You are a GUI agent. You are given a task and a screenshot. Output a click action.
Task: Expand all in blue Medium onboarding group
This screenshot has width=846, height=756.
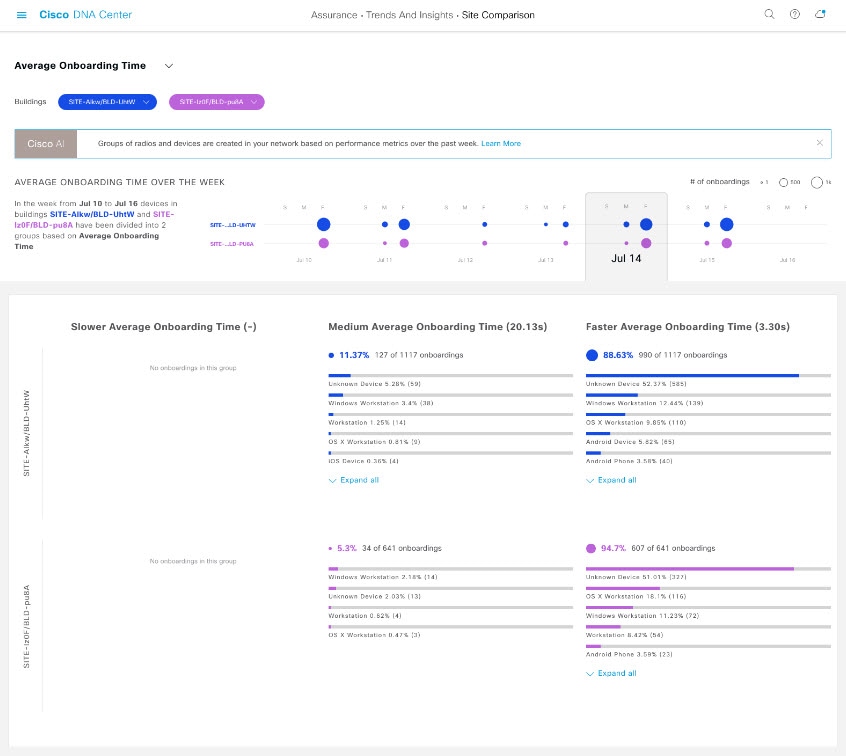[x=354, y=481]
